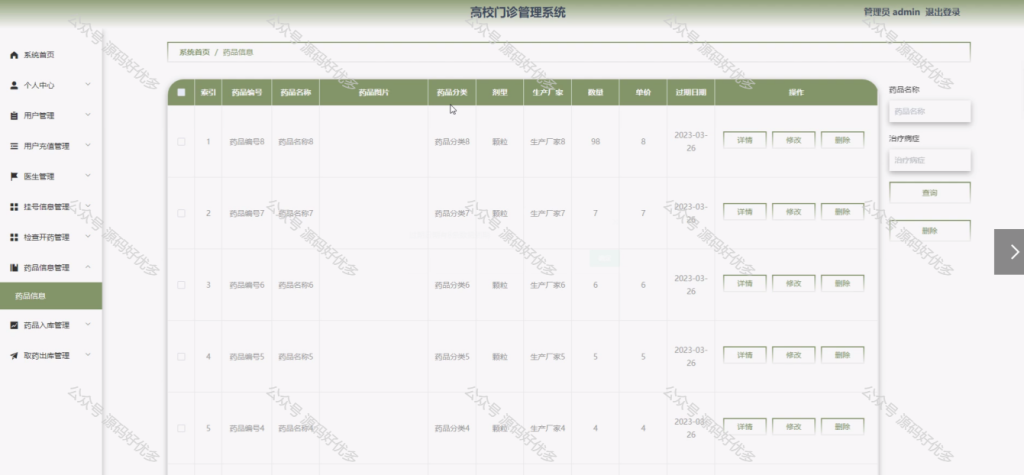The image size is (1024, 475).
Task: Click the 生产厂家8 cell
Action: pos(547,141)
